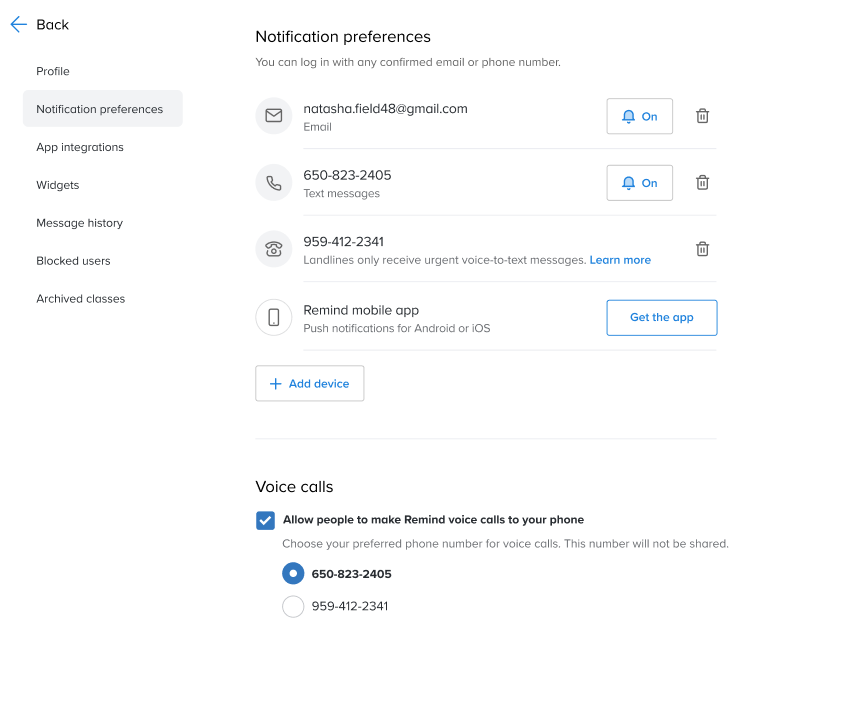Delete the 650-823-2405 text message device
The image size is (844, 705).
[702, 182]
